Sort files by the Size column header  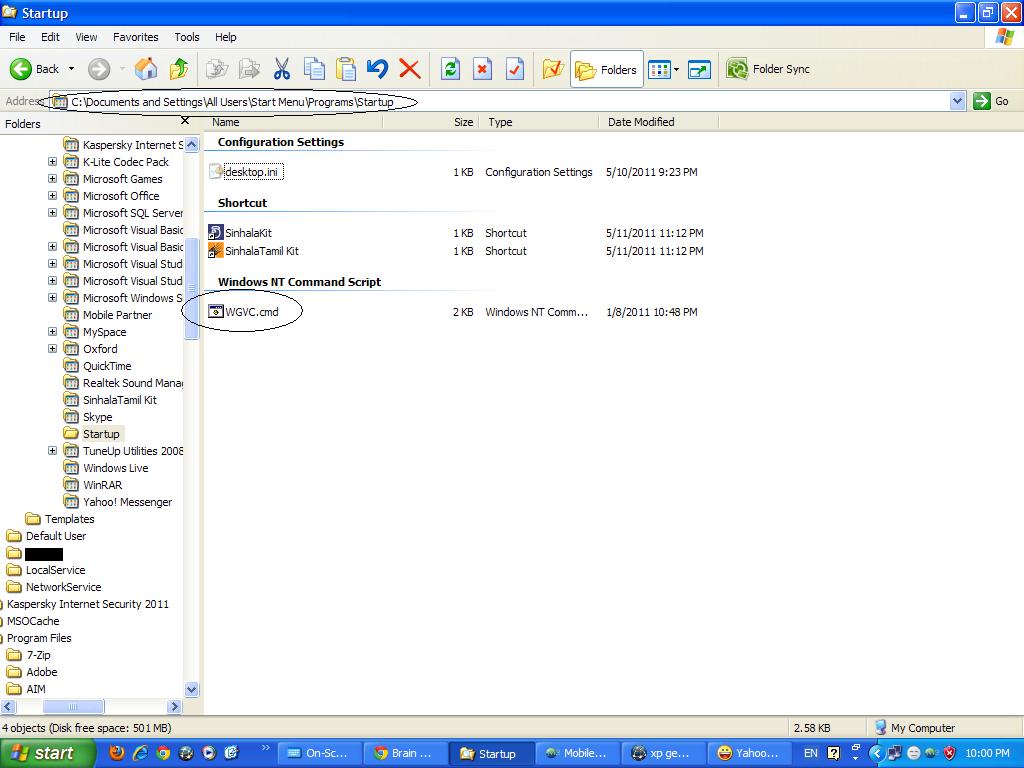click(x=431, y=122)
